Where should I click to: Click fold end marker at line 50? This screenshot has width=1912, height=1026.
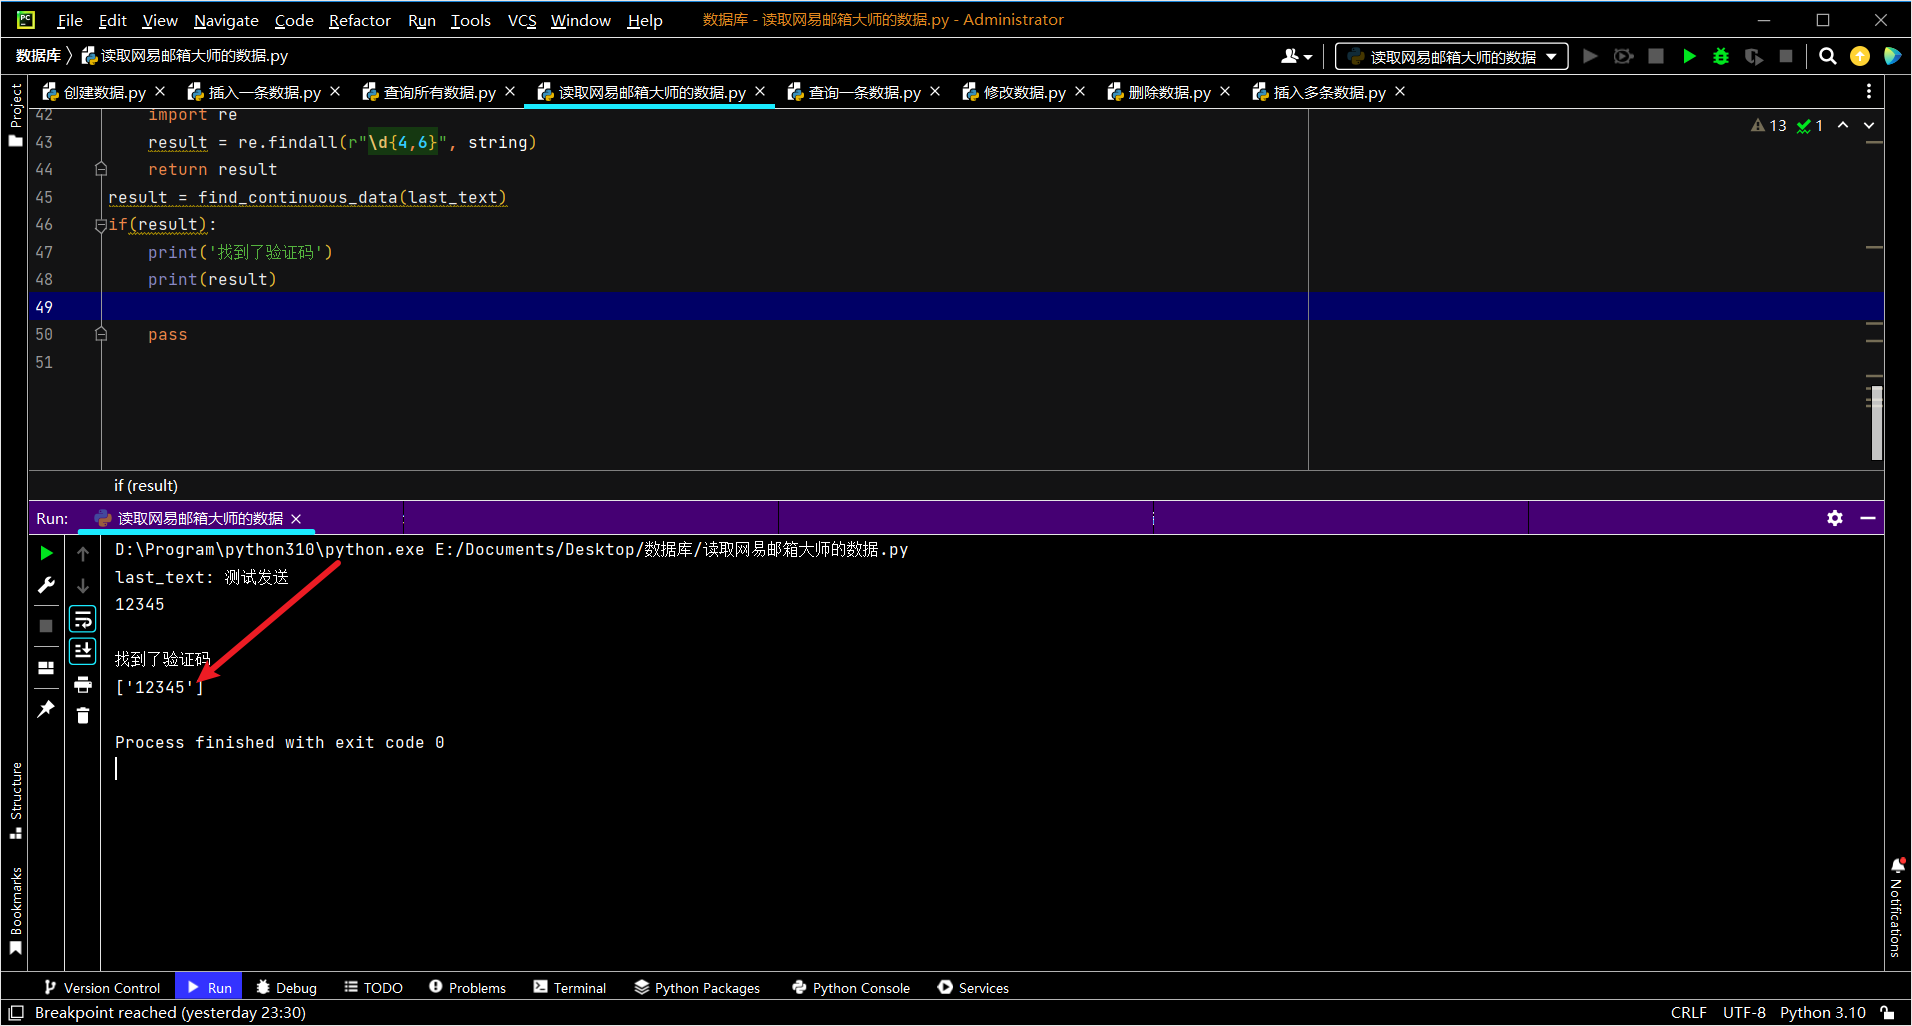pyautogui.click(x=101, y=334)
